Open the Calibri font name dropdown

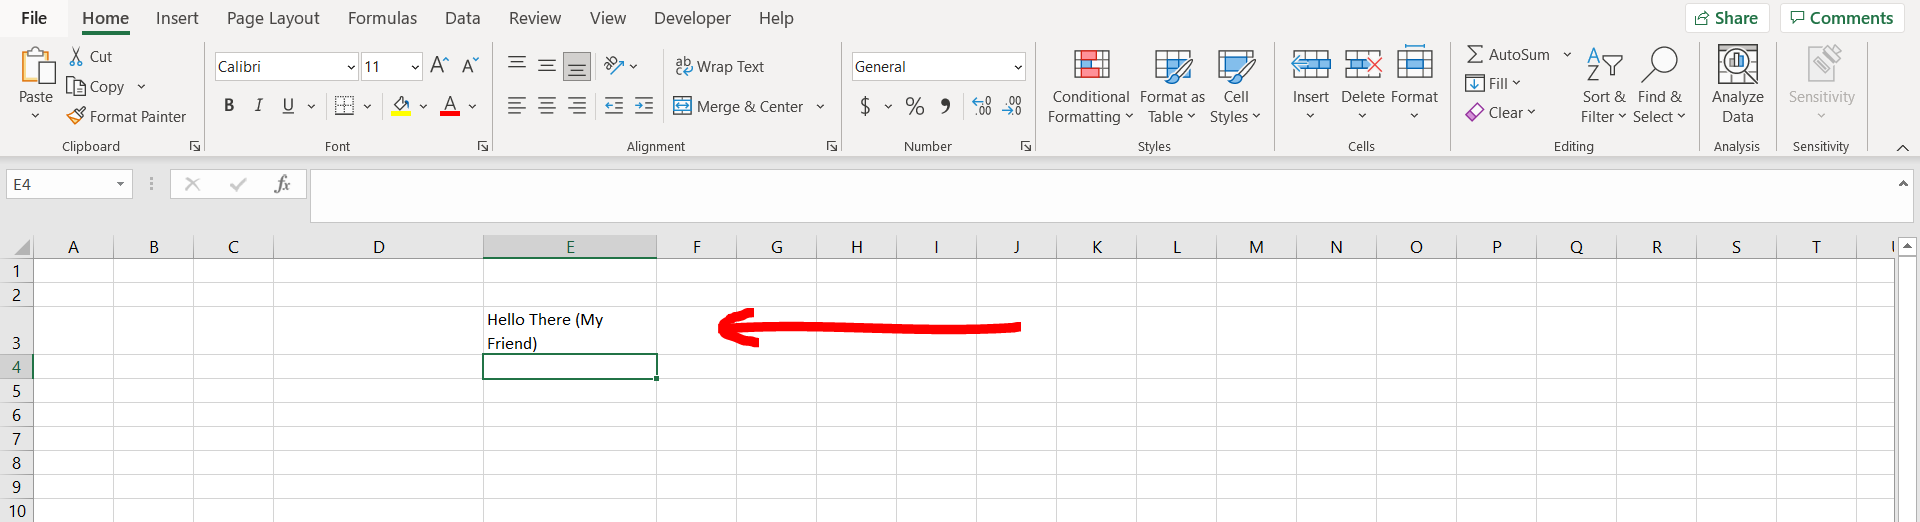(x=351, y=67)
